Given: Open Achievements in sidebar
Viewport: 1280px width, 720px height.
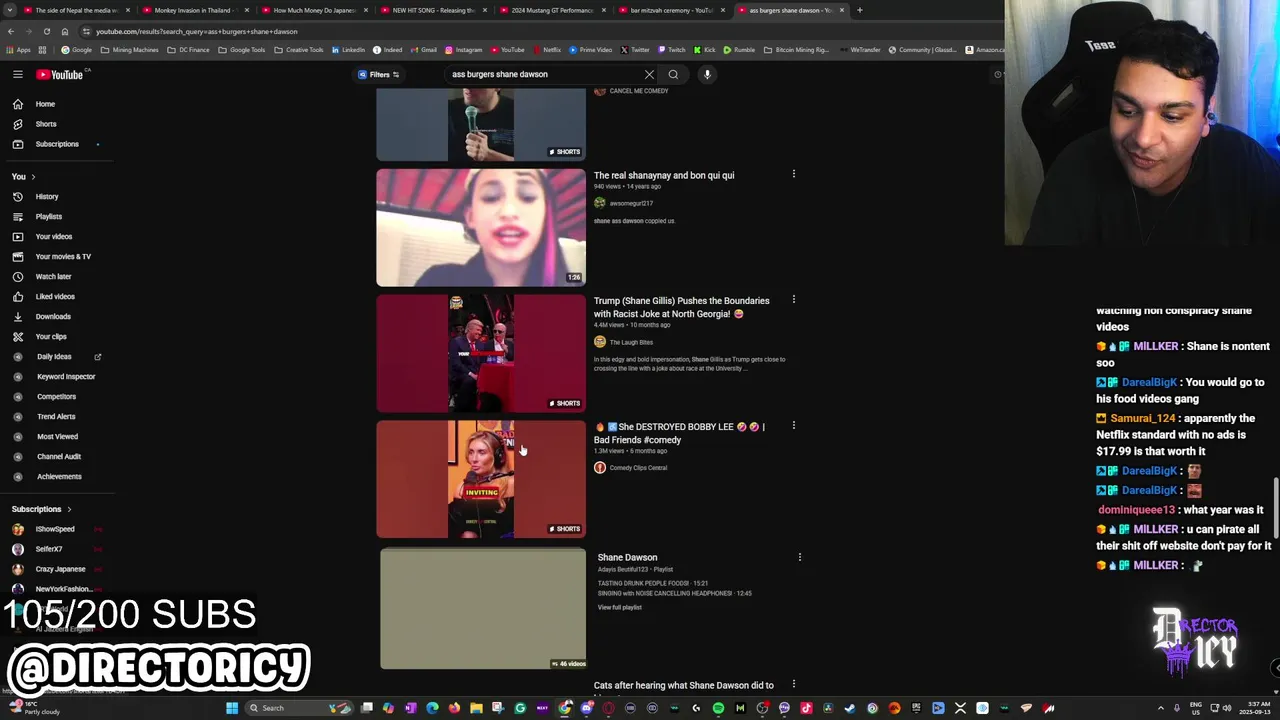Looking at the screenshot, I should point(59,477).
